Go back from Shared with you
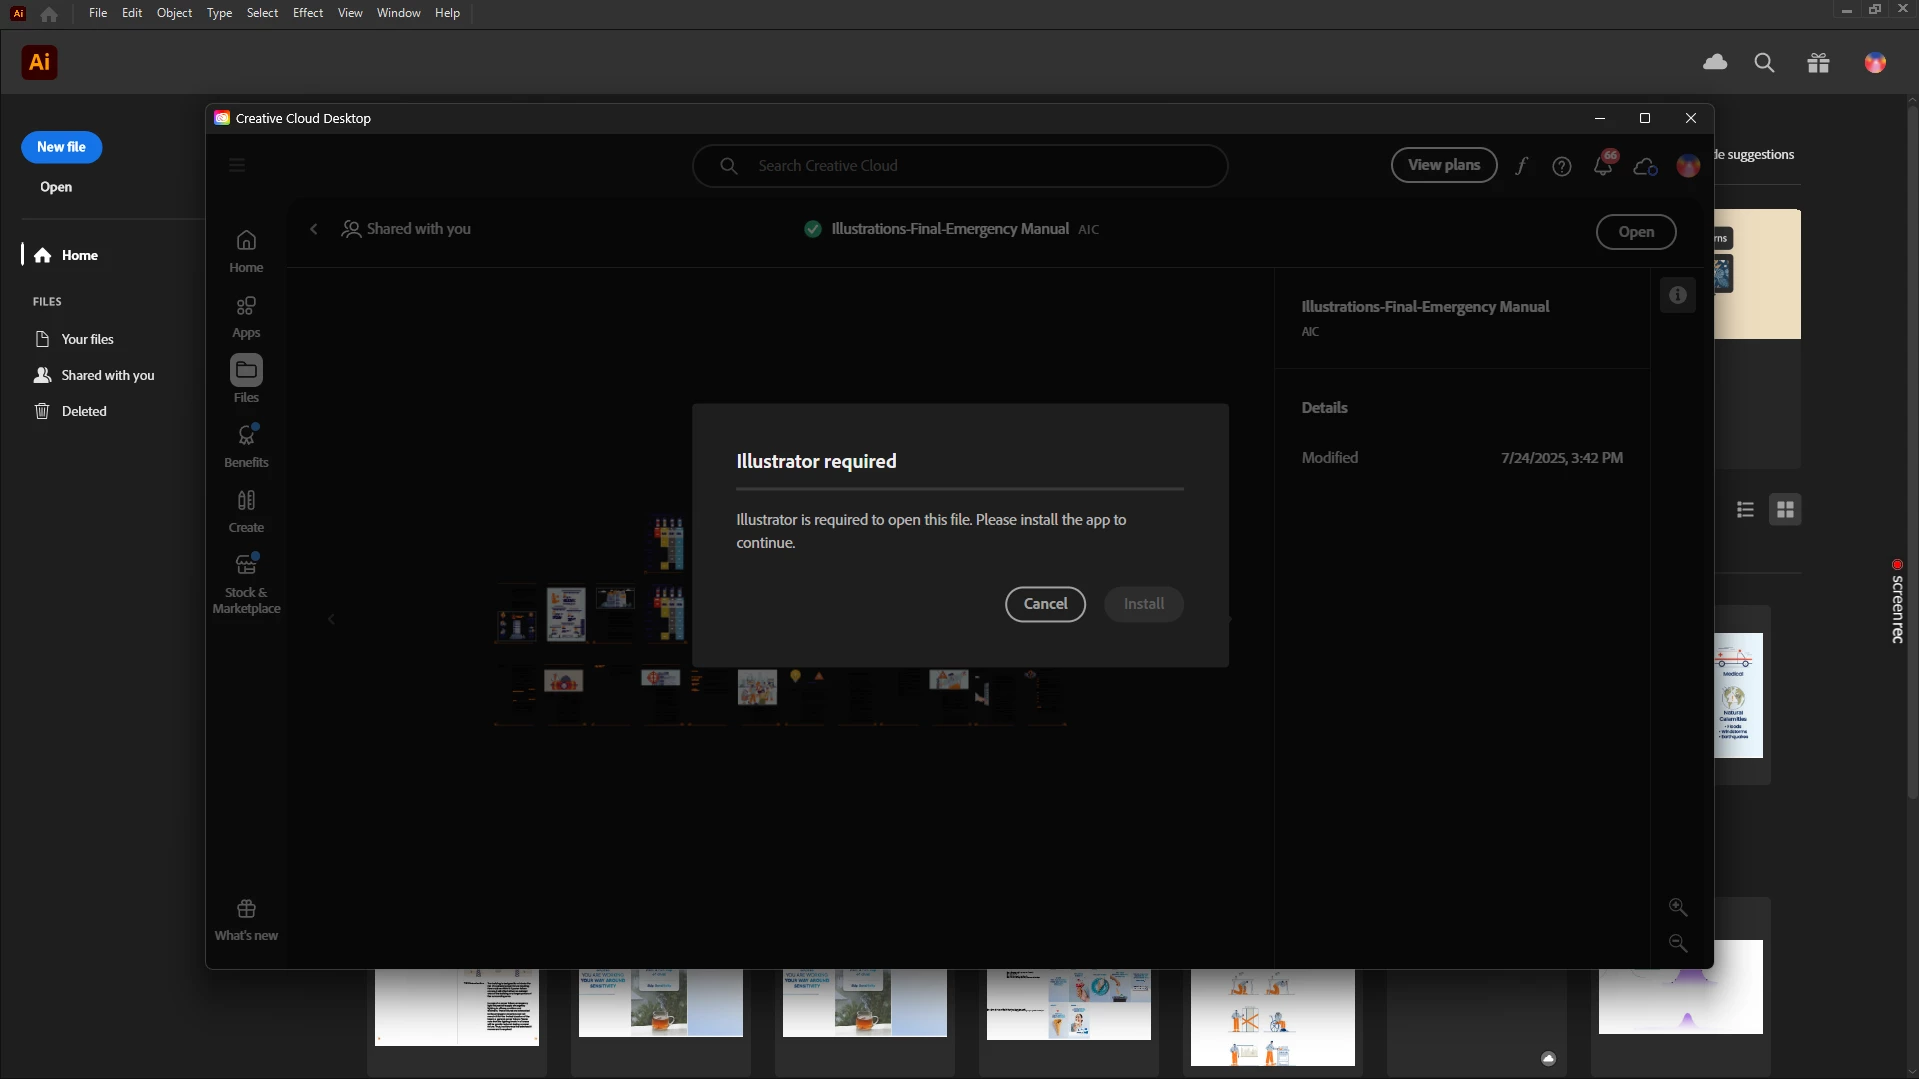1919x1079 pixels. pos(314,229)
